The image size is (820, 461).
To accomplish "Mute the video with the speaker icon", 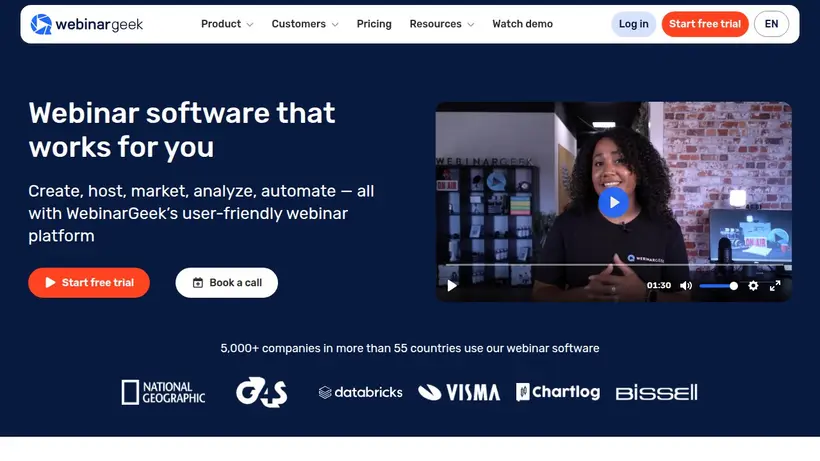I will pos(686,285).
